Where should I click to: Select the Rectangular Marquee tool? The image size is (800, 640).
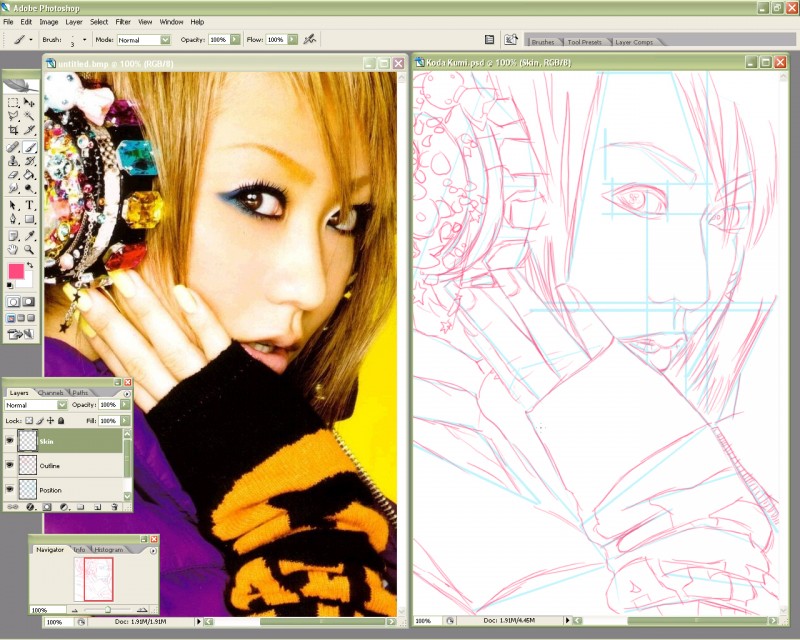[13, 103]
